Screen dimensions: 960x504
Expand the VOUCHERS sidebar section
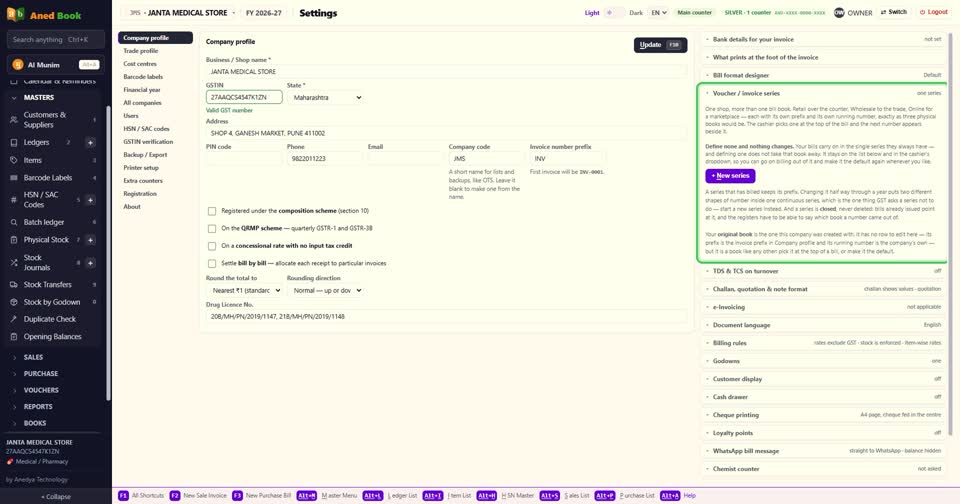tap(41, 390)
